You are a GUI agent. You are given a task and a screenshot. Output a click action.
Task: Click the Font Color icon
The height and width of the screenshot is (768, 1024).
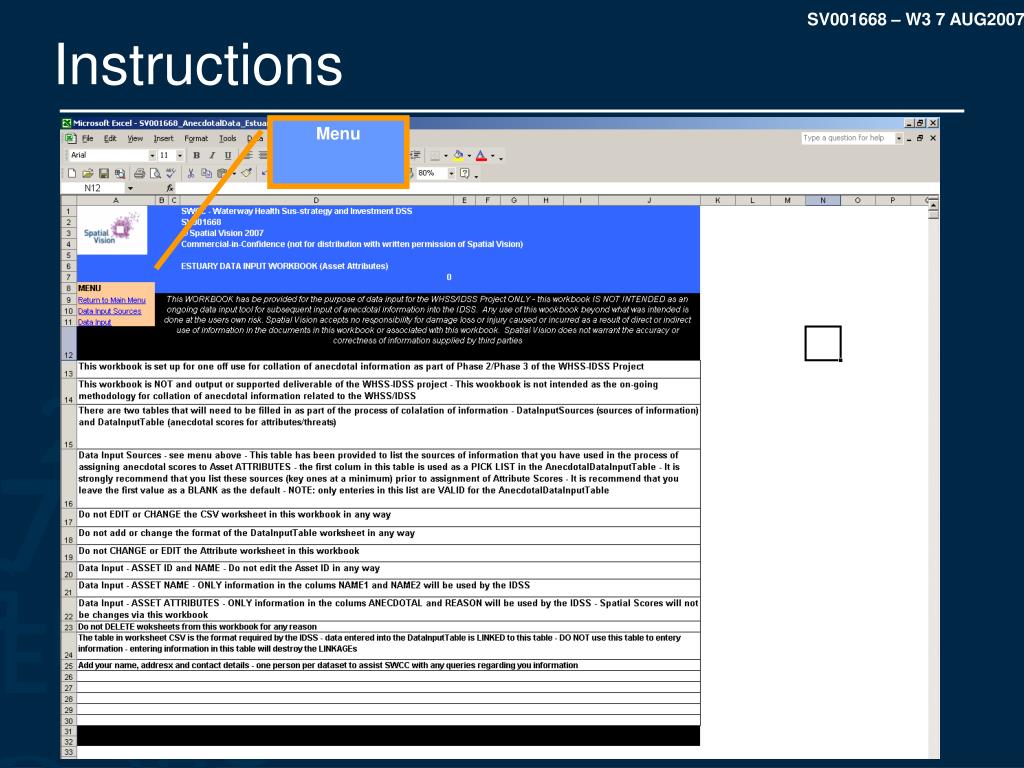click(481, 155)
